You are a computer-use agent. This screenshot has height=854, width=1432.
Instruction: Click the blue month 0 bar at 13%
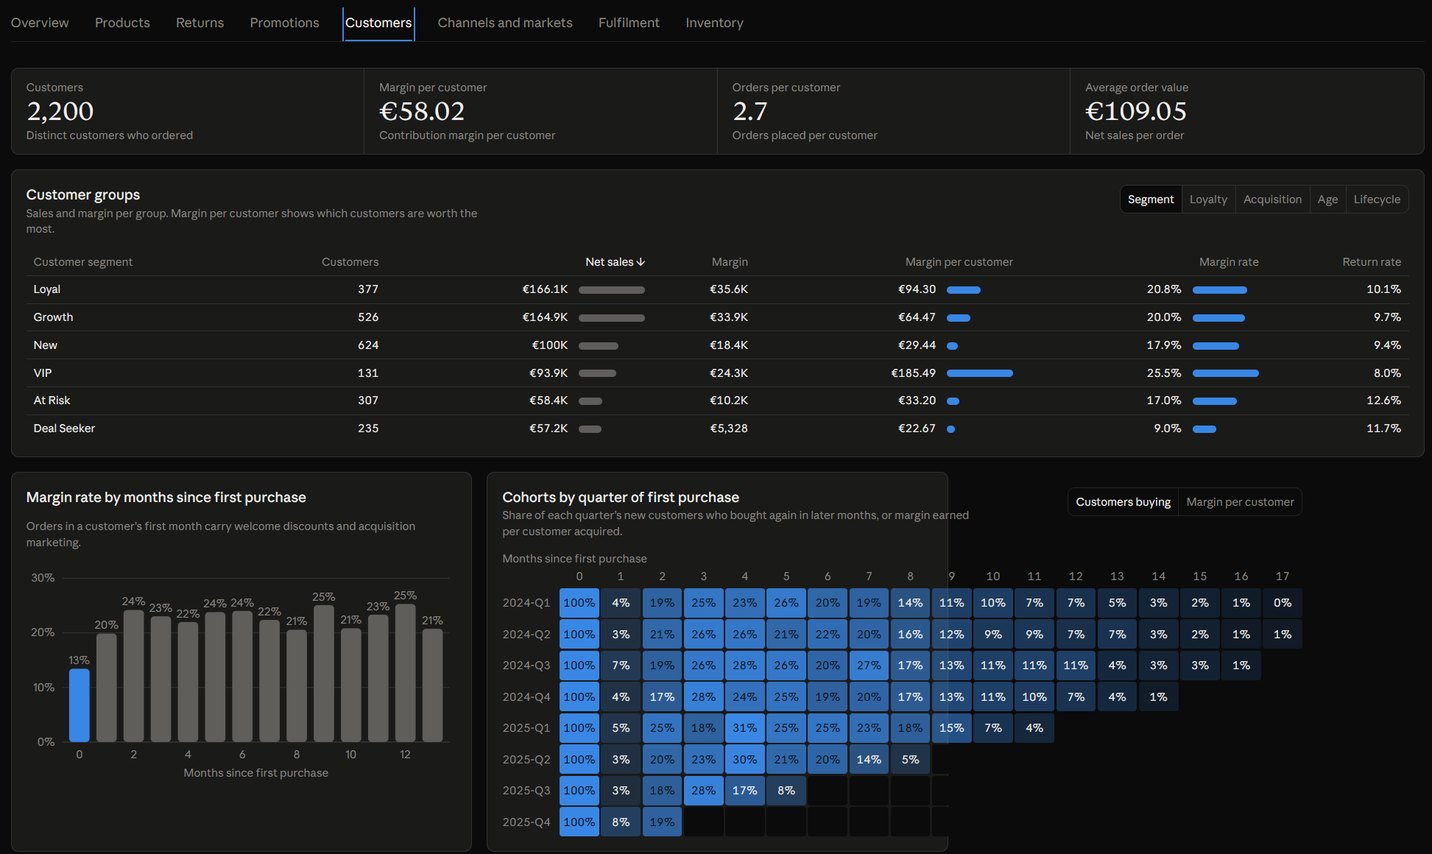(79, 705)
